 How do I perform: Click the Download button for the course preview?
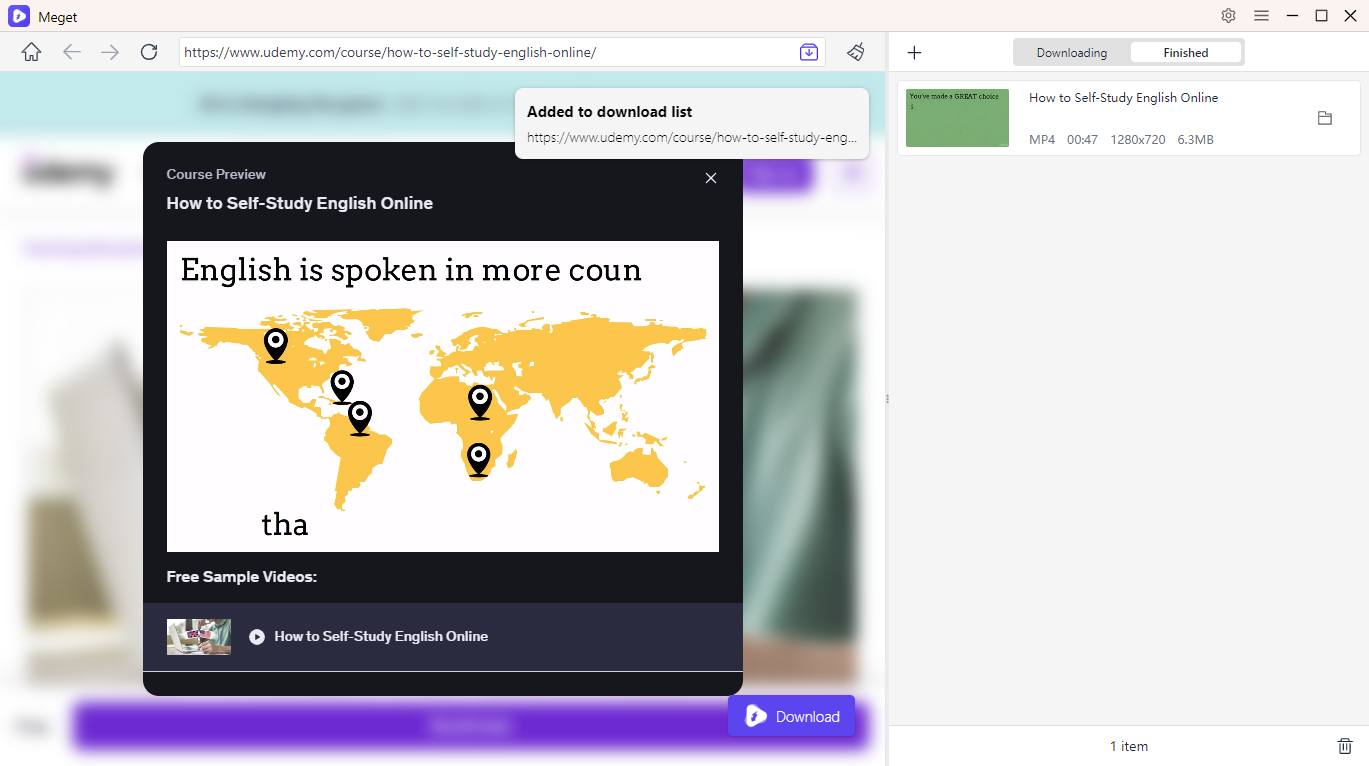pos(791,716)
